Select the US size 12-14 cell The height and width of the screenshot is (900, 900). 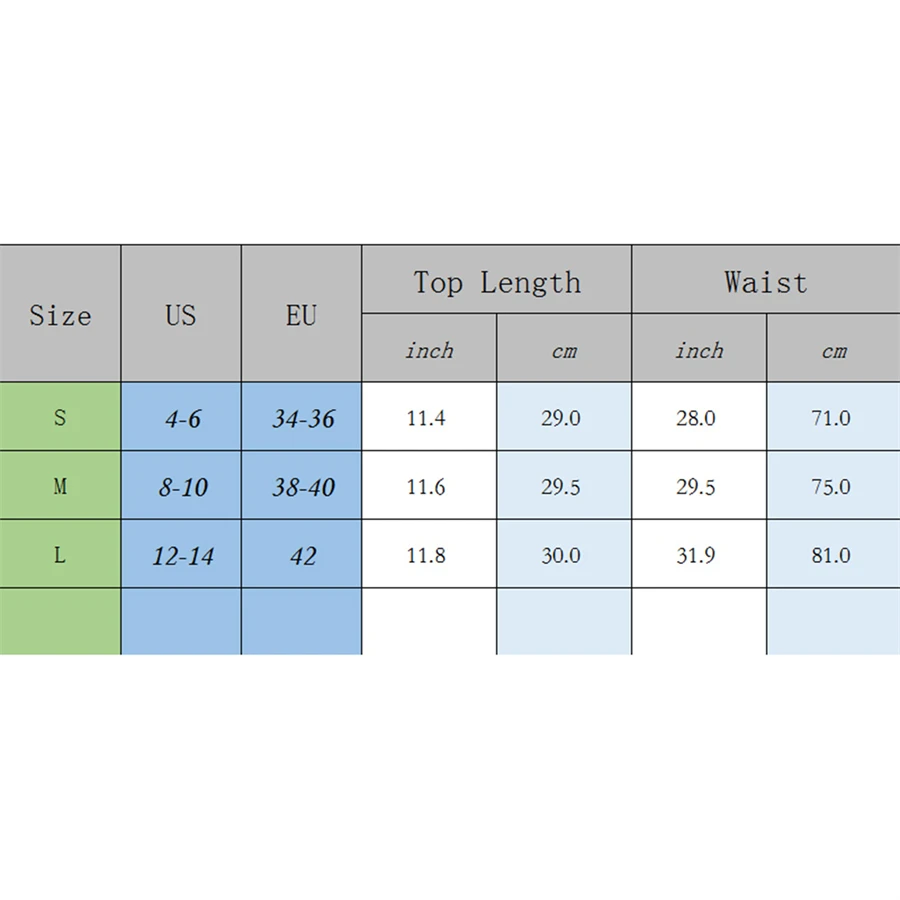pyautogui.click(x=182, y=555)
